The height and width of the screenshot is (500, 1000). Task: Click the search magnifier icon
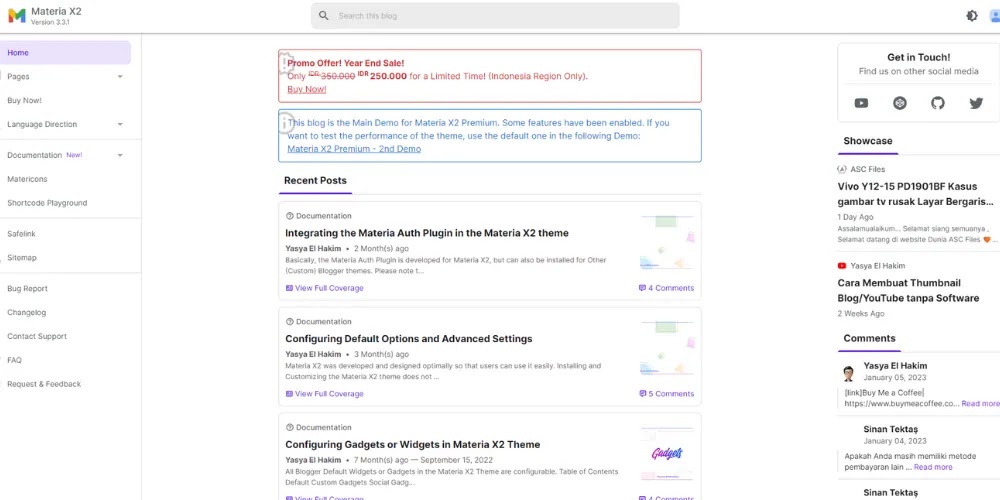(x=324, y=16)
